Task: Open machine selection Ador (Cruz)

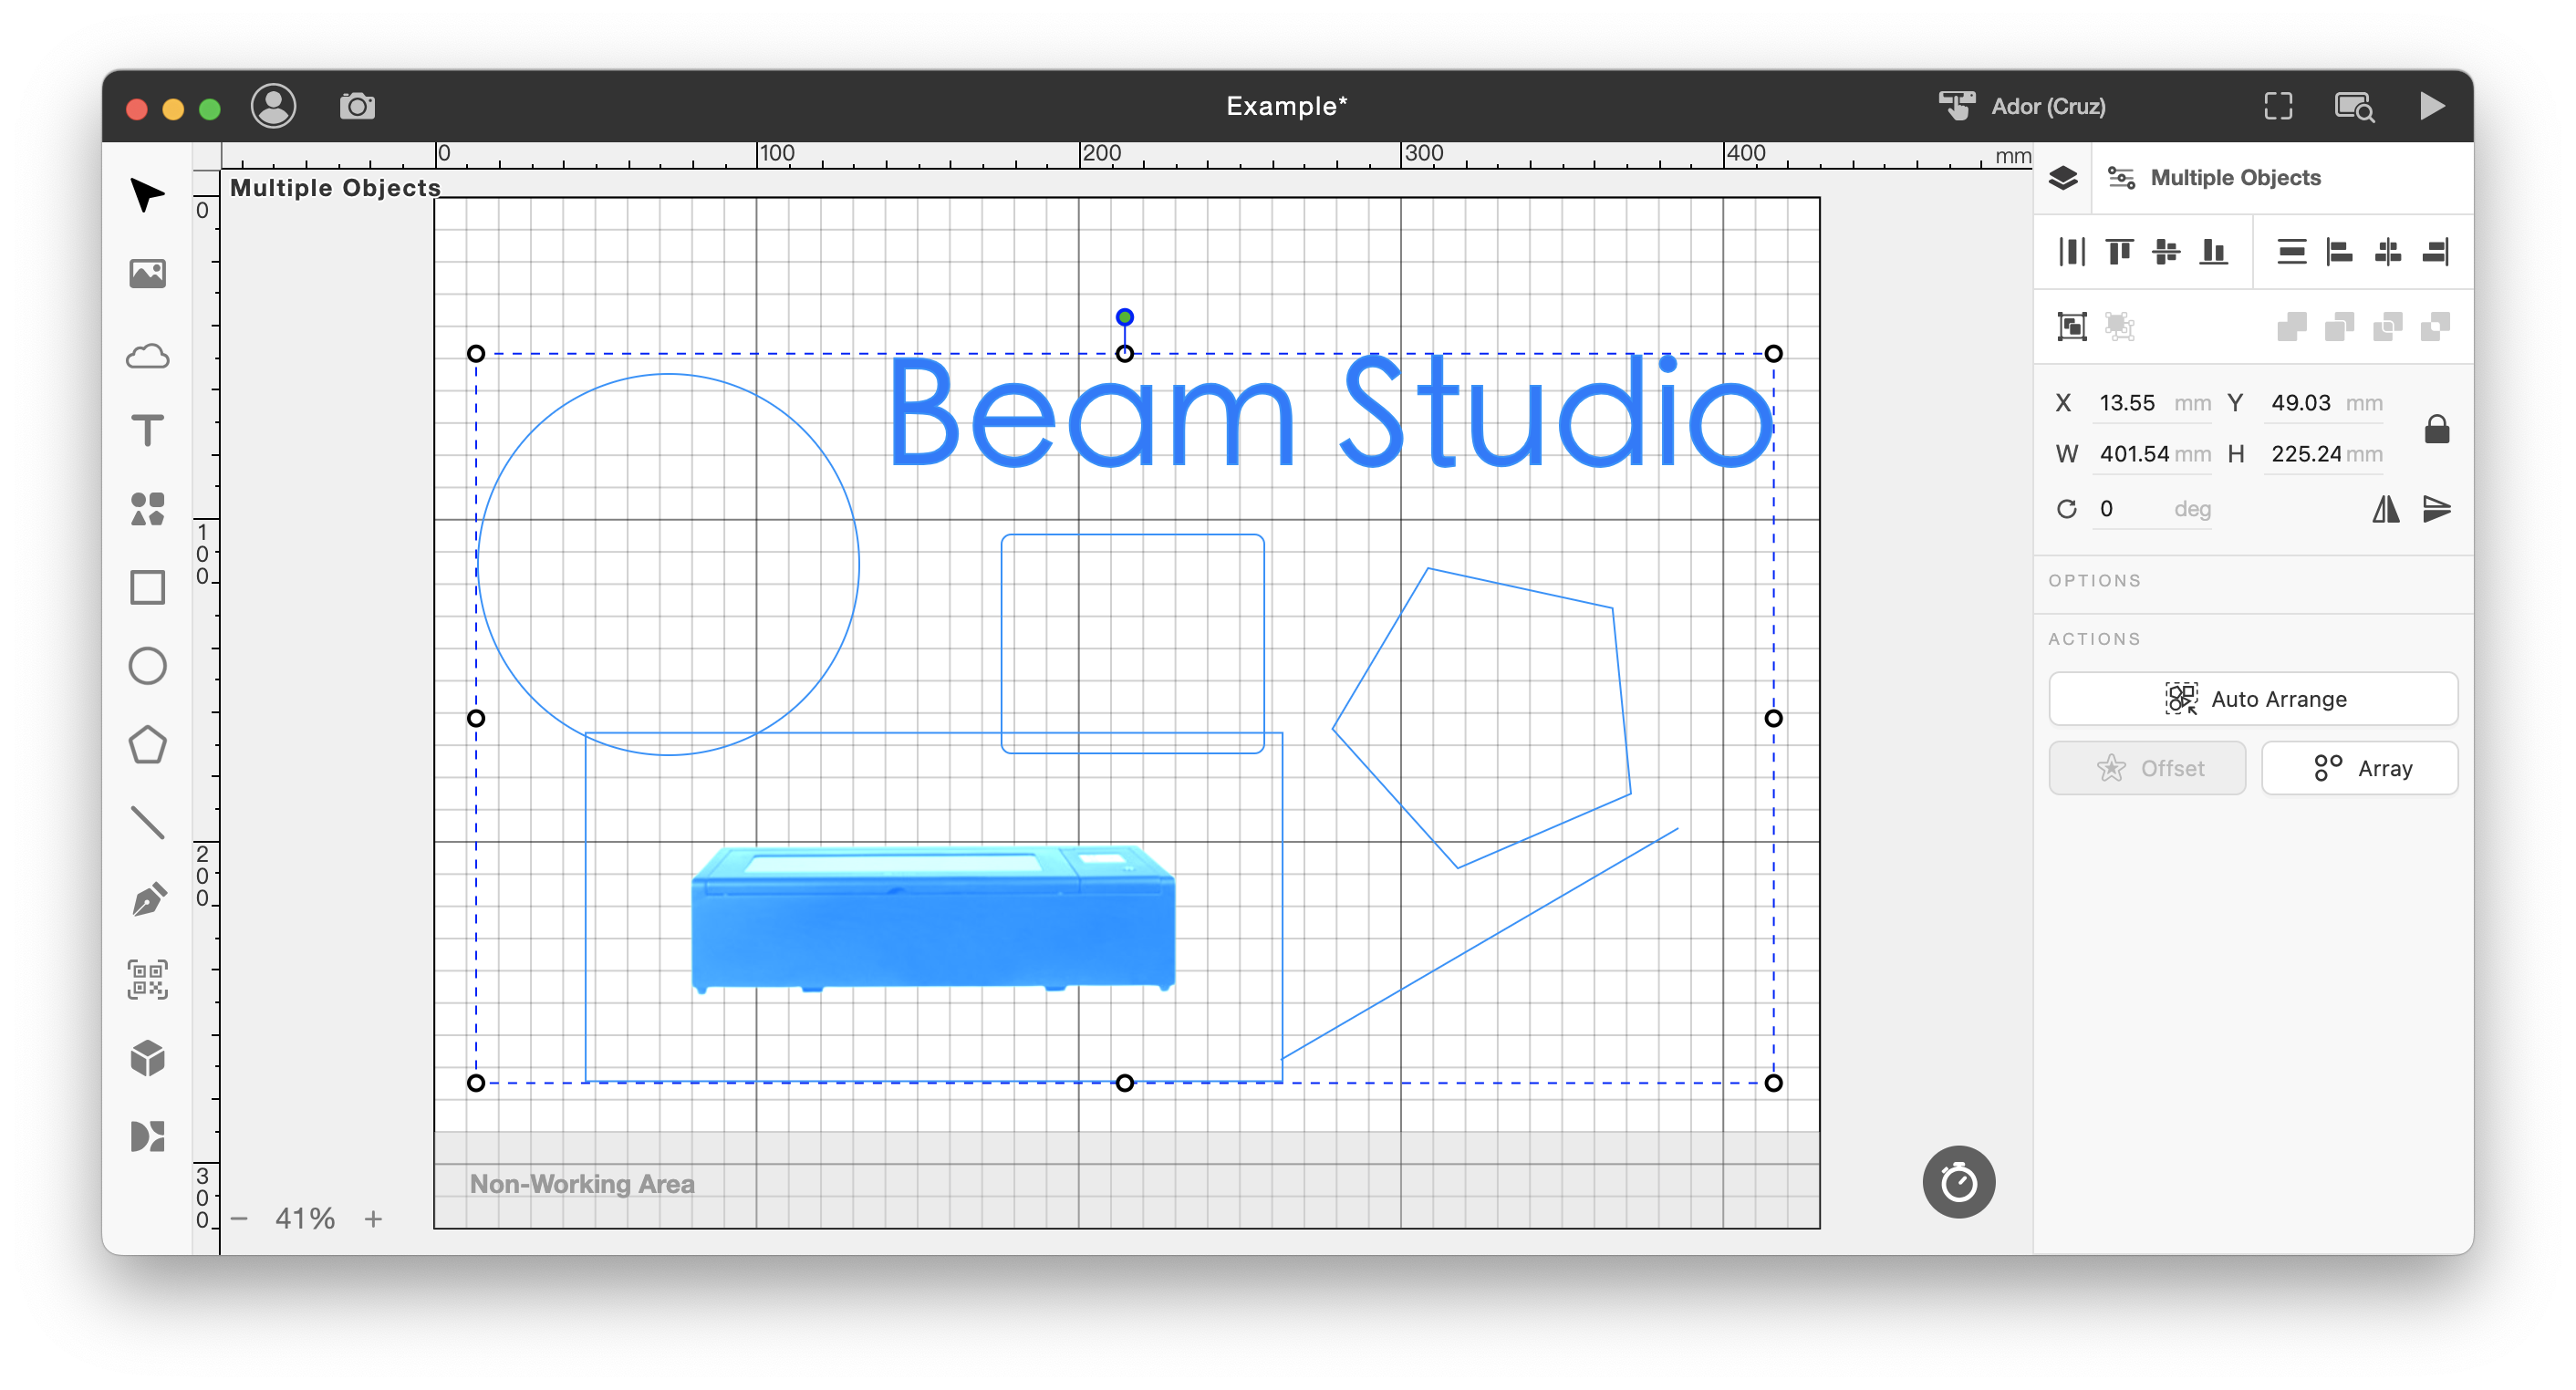Action: pyautogui.click(x=2022, y=105)
